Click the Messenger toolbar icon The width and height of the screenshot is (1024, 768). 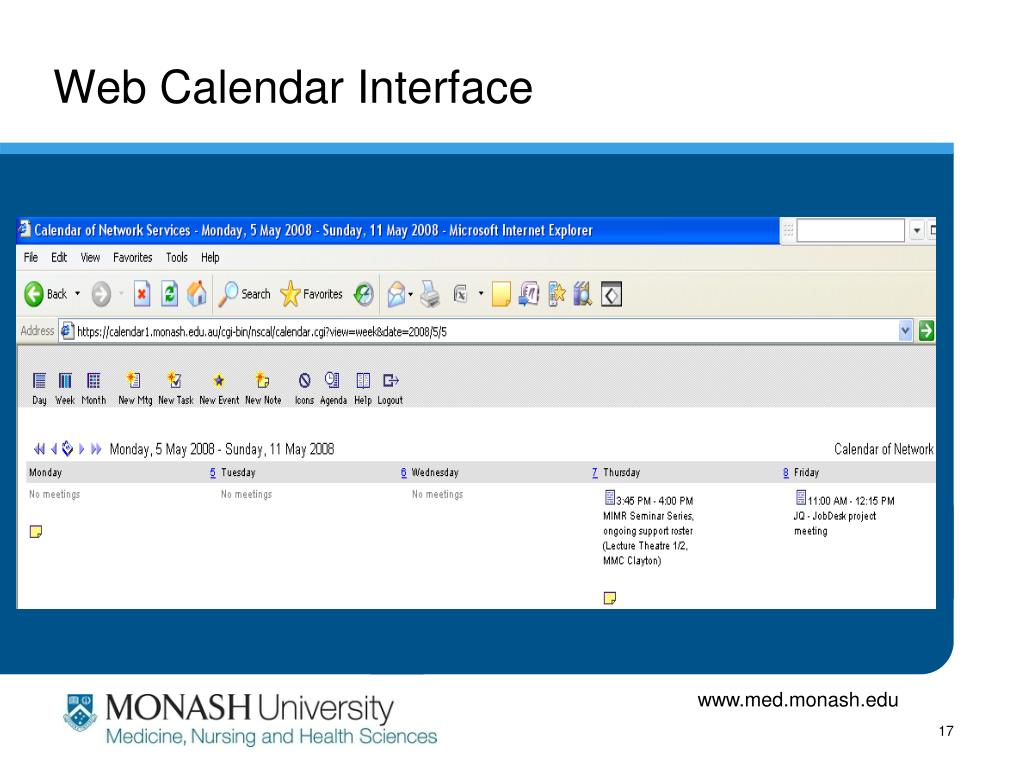(529, 295)
